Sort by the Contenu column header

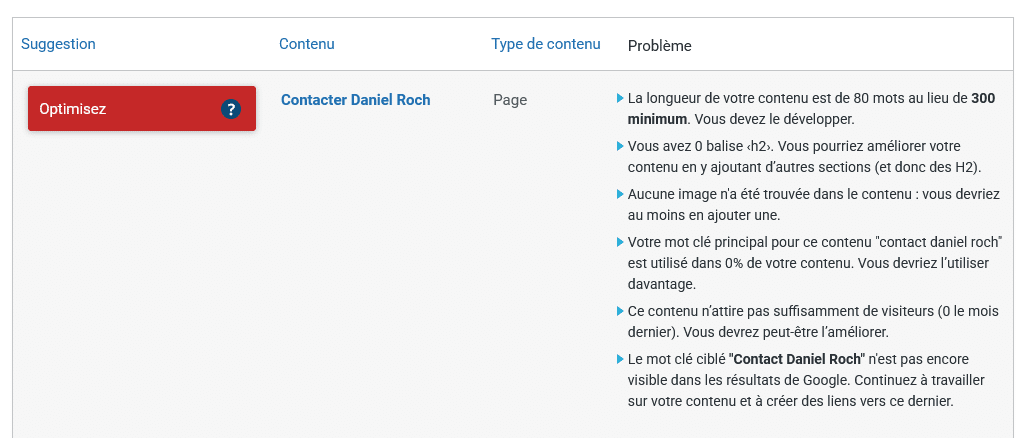tap(306, 44)
